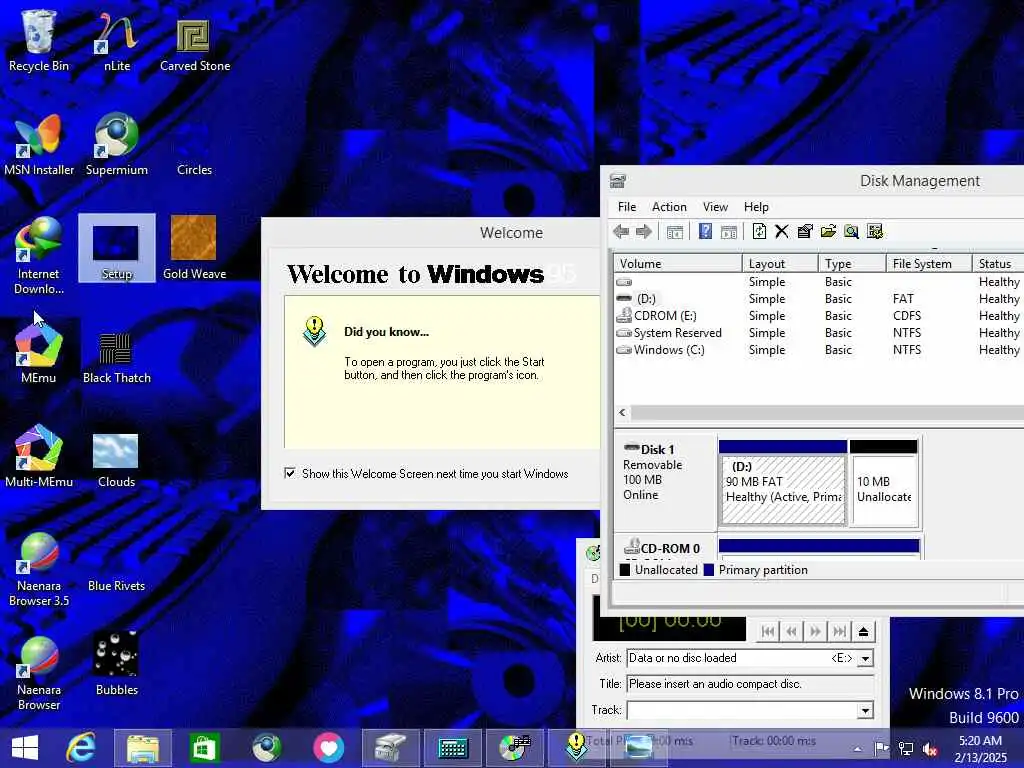Image resolution: width=1024 pixels, height=768 pixels.
Task: Sort by the File System column header
Action: pyautogui.click(x=929, y=264)
